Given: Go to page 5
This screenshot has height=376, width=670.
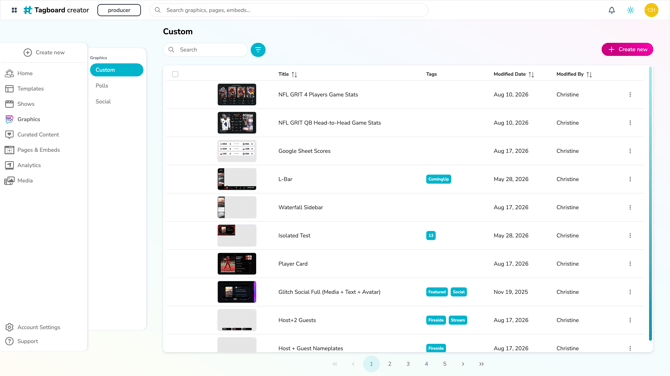Looking at the screenshot, I should pos(444,364).
